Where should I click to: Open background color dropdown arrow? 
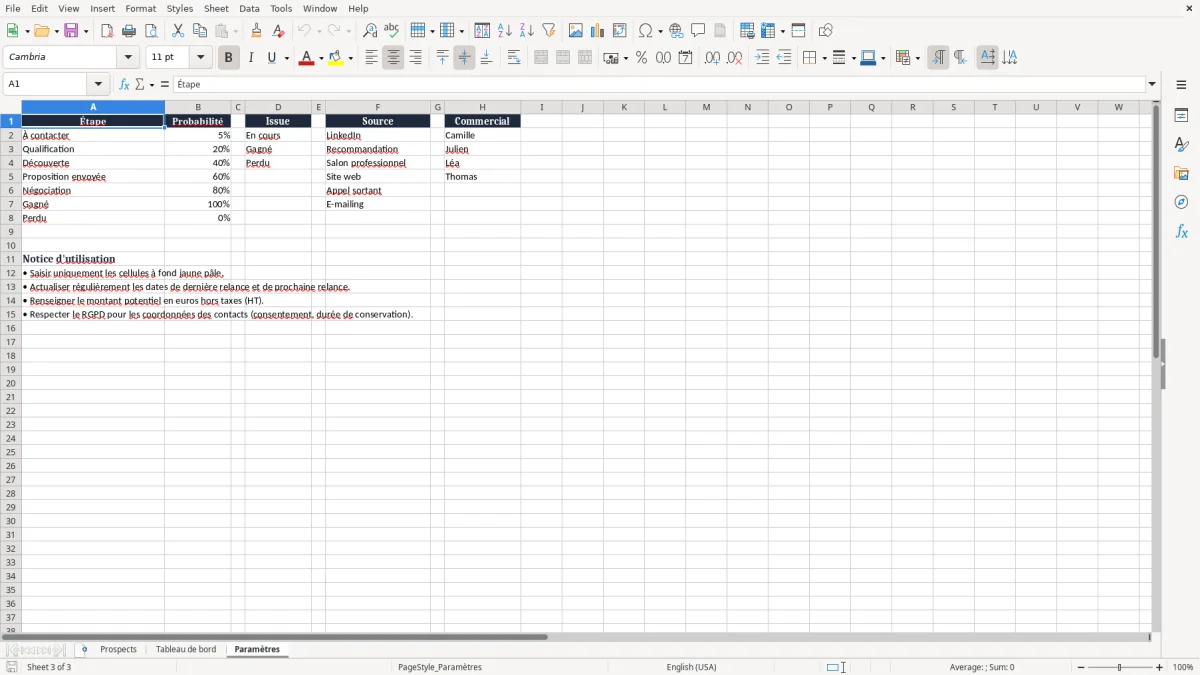click(351, 58)
